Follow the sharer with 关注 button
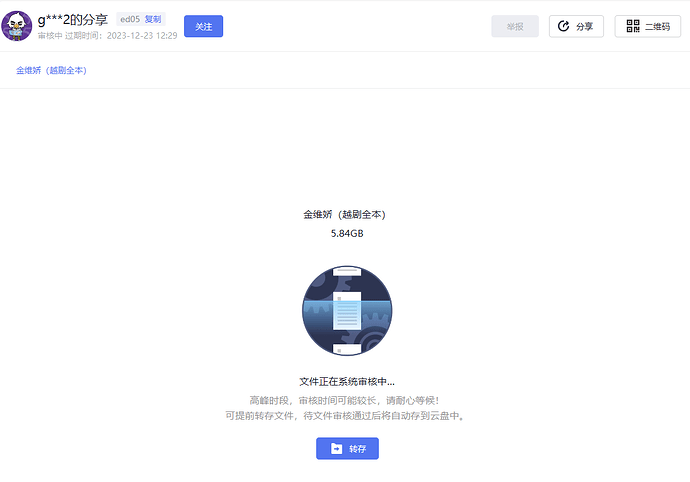690x482 pixels. pyautogui.click(x=203, y=26)
